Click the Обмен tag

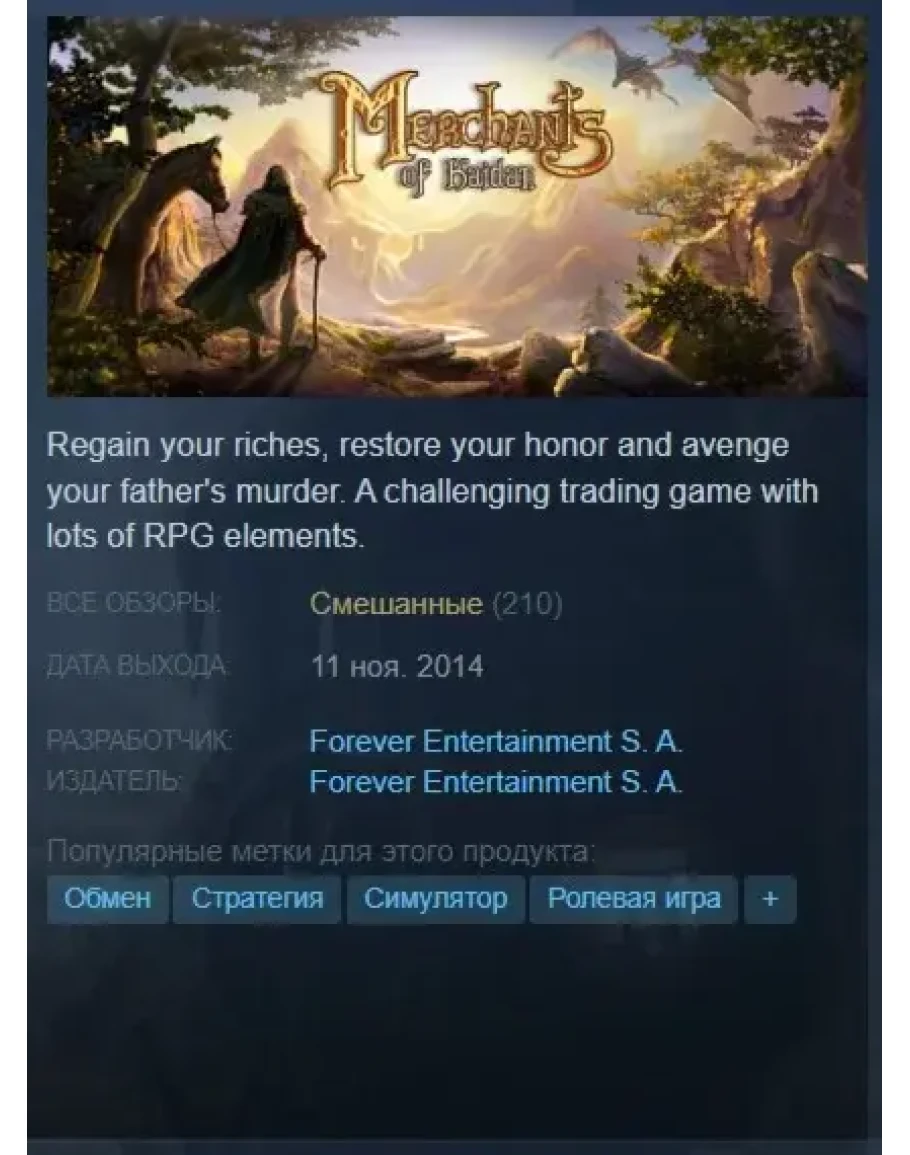[x=108, y=899]
